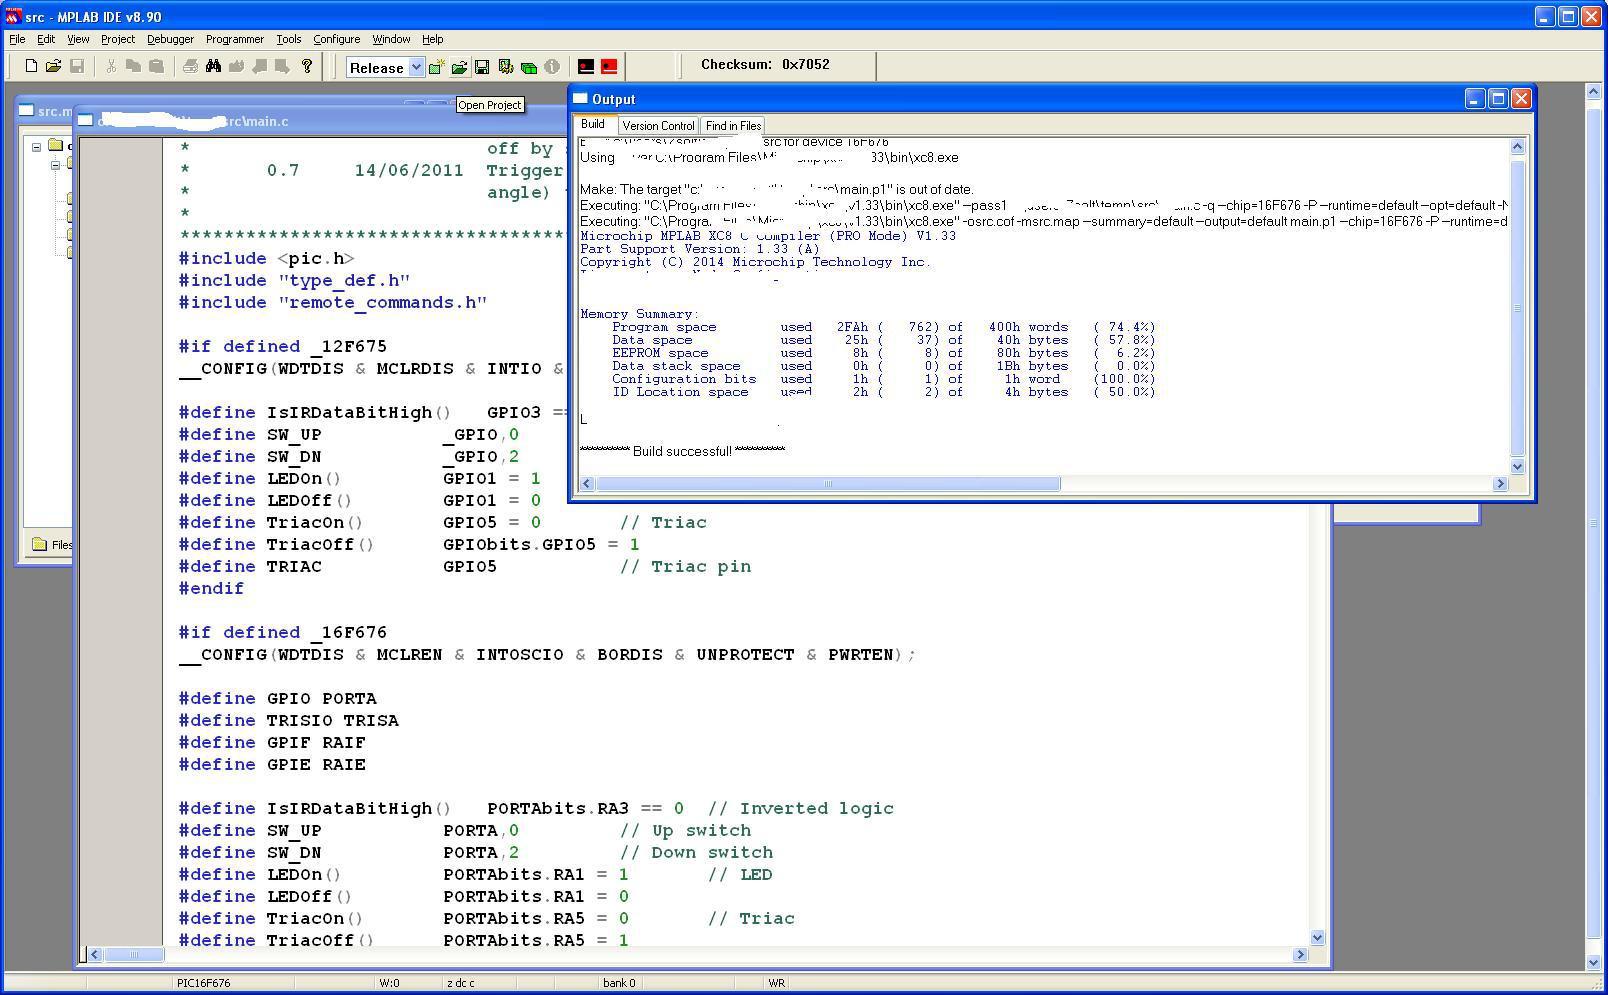Click the Paste clipboard icon
This screenshot has width=1608, height=995.
(x=156, y=66)
